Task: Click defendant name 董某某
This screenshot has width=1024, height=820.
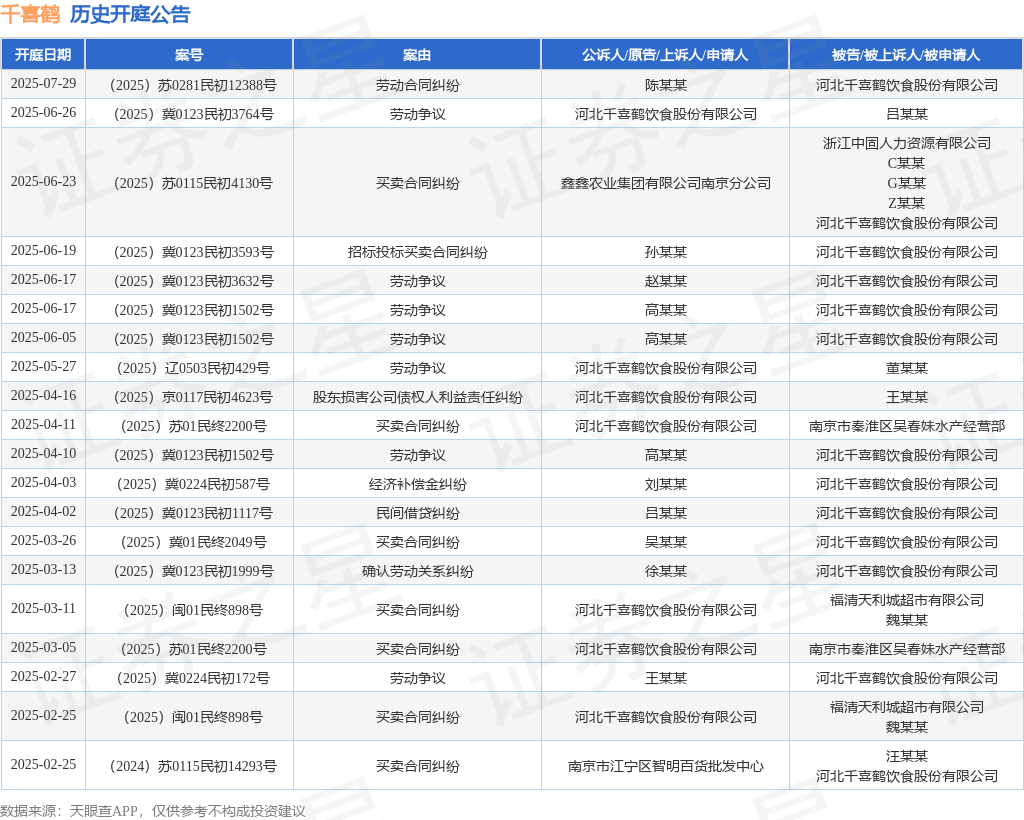Action: pyautogui.click(x=906, y=368)
